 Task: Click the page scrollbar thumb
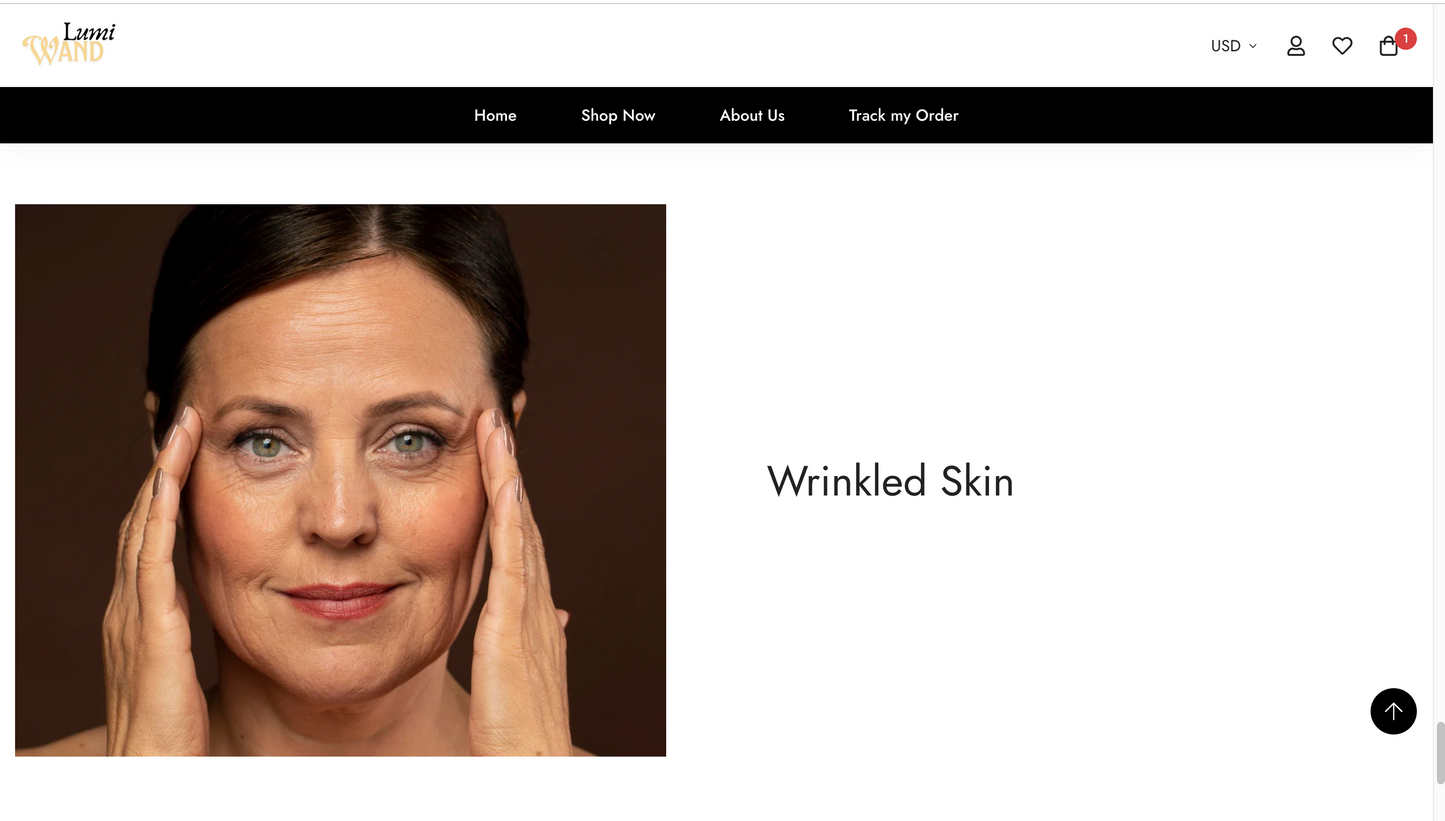click(1439, 753)
